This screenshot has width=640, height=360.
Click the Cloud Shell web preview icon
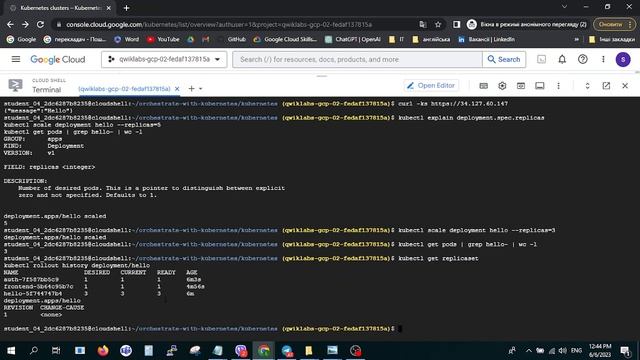[521, 86]
